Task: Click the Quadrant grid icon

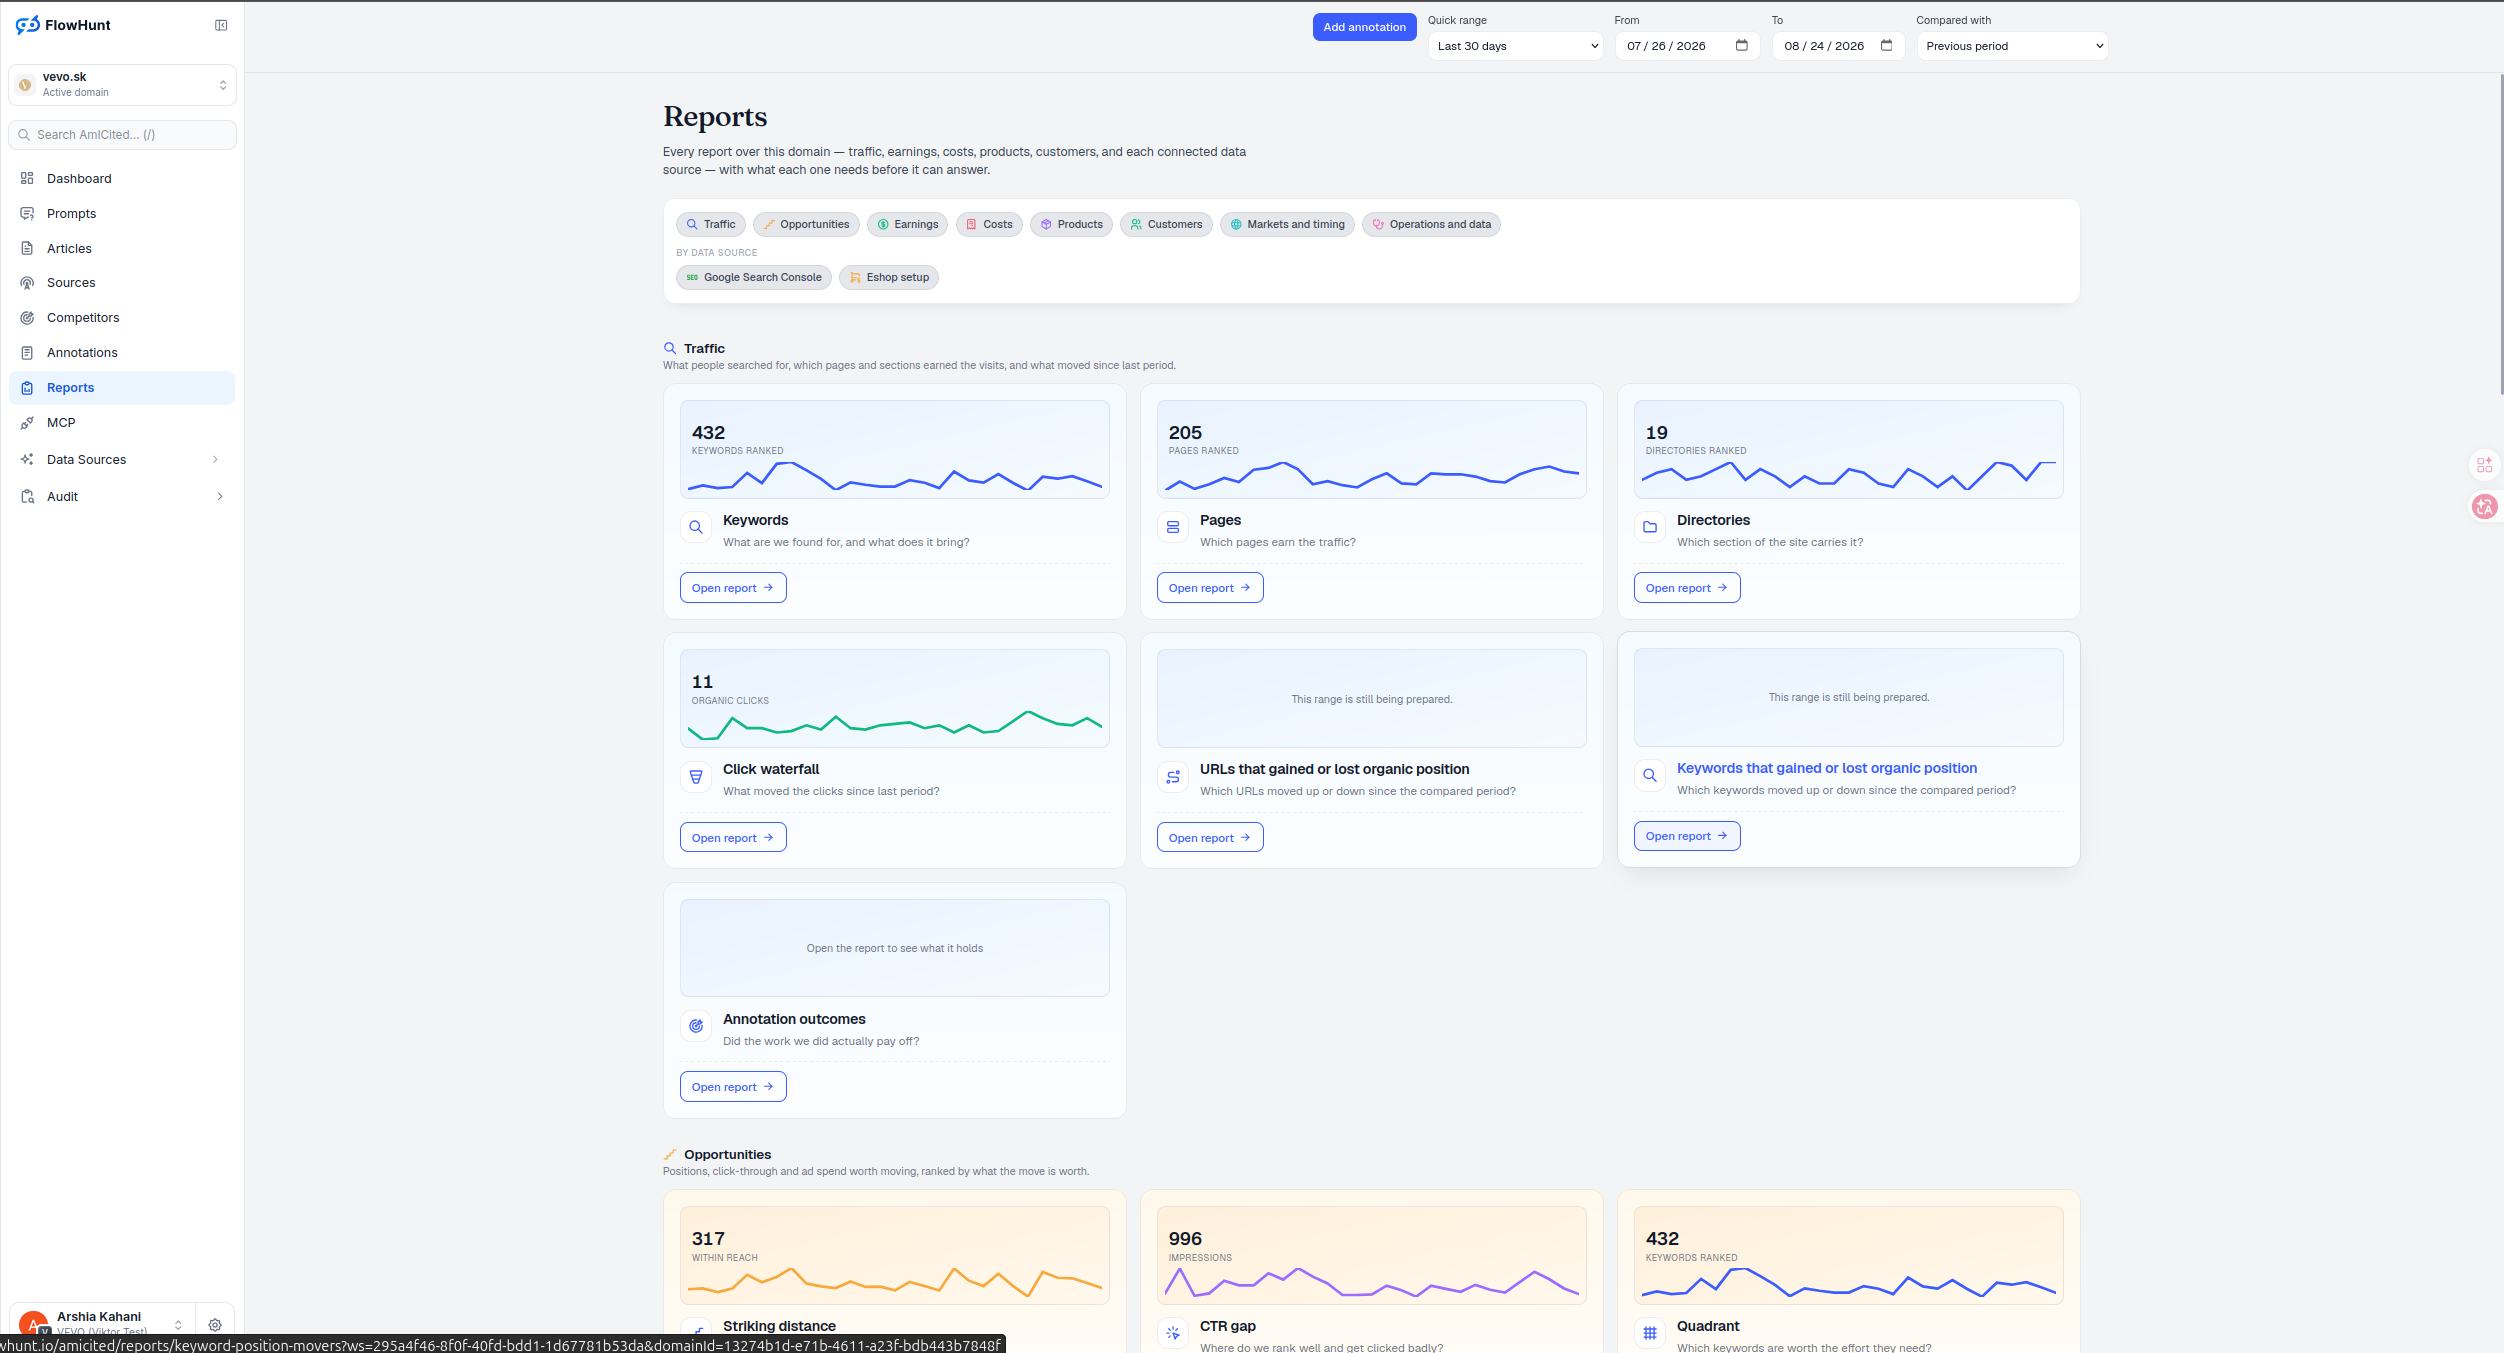Action: pyautogui.click(x=1650, y=1333)
